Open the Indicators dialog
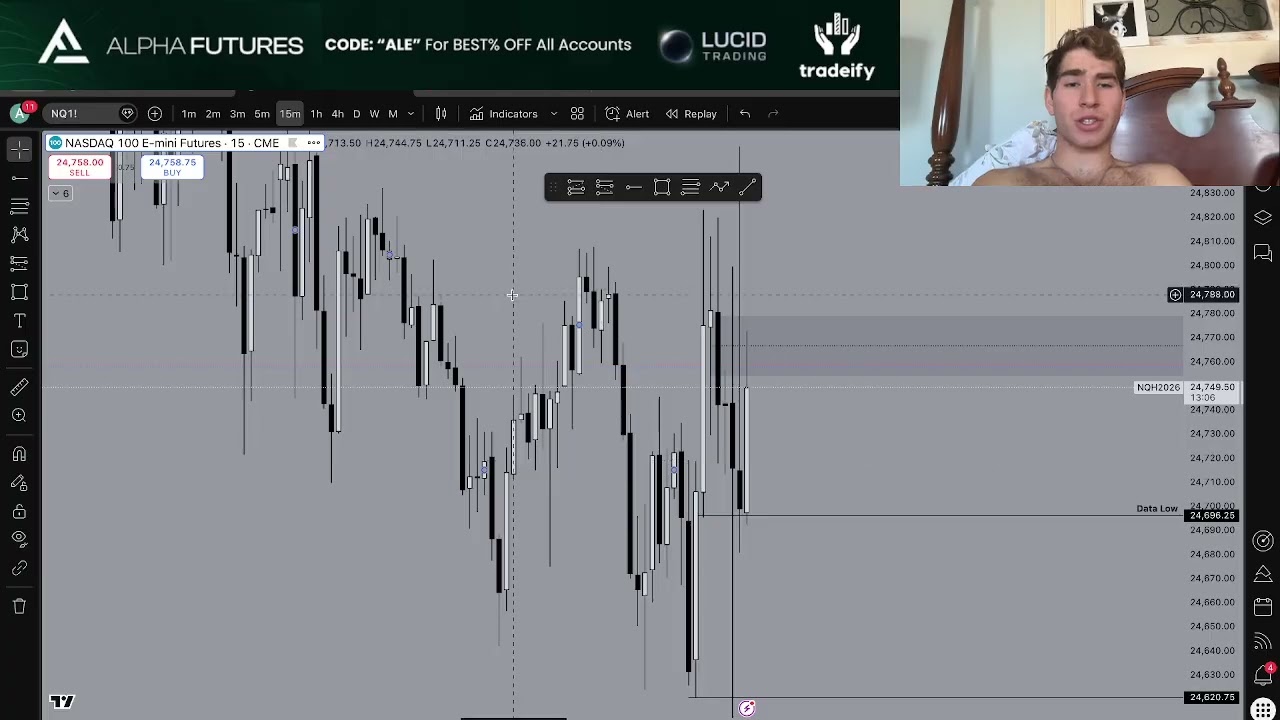 [504, 114]
